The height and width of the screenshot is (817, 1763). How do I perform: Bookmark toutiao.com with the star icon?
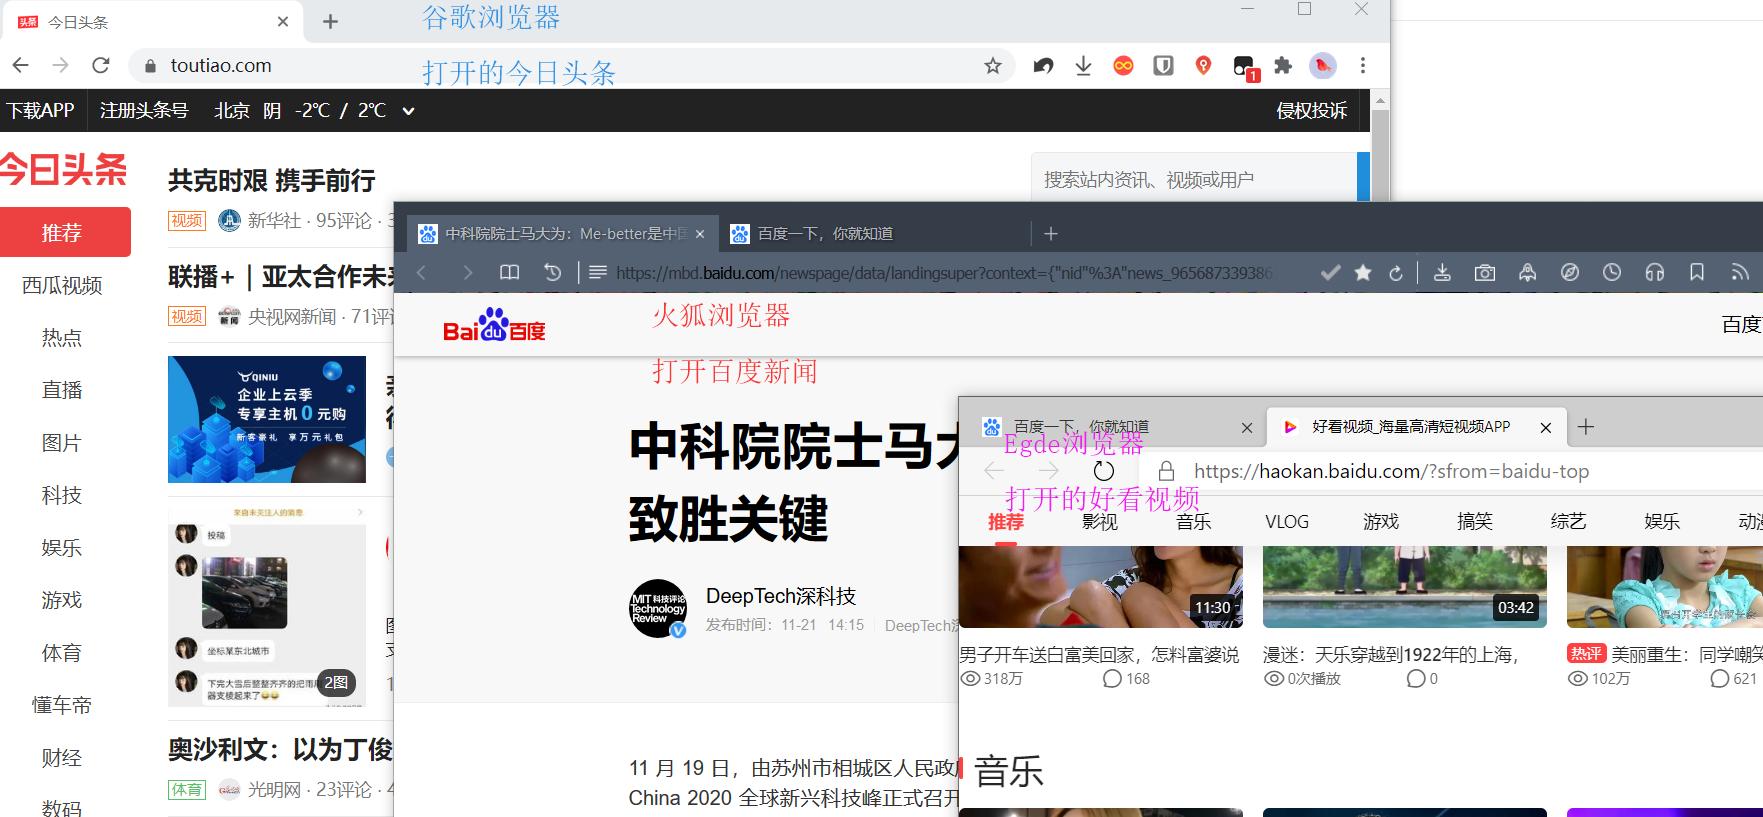click(992, 65)
